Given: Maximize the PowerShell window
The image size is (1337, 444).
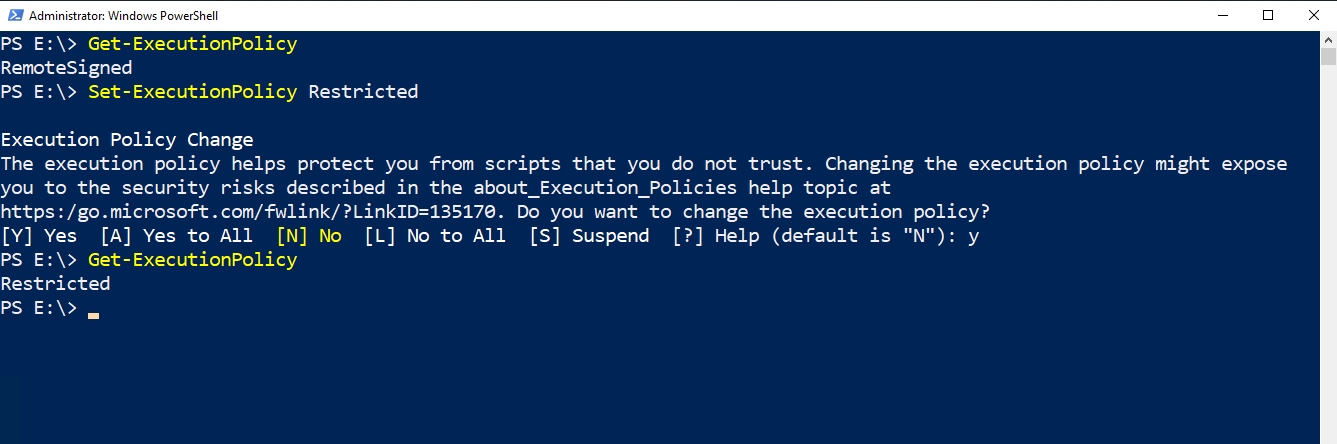Looking at the screenshot, I should 1267,15.
